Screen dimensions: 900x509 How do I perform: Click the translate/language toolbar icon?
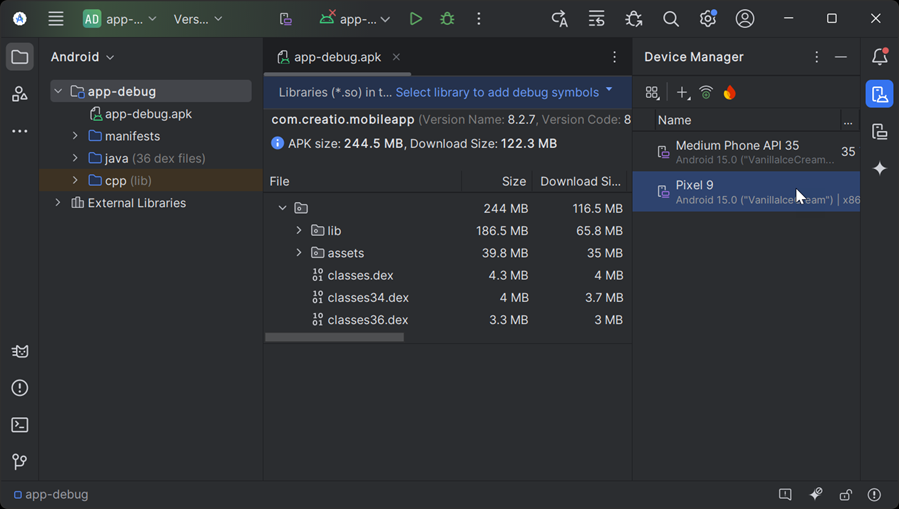560,19
